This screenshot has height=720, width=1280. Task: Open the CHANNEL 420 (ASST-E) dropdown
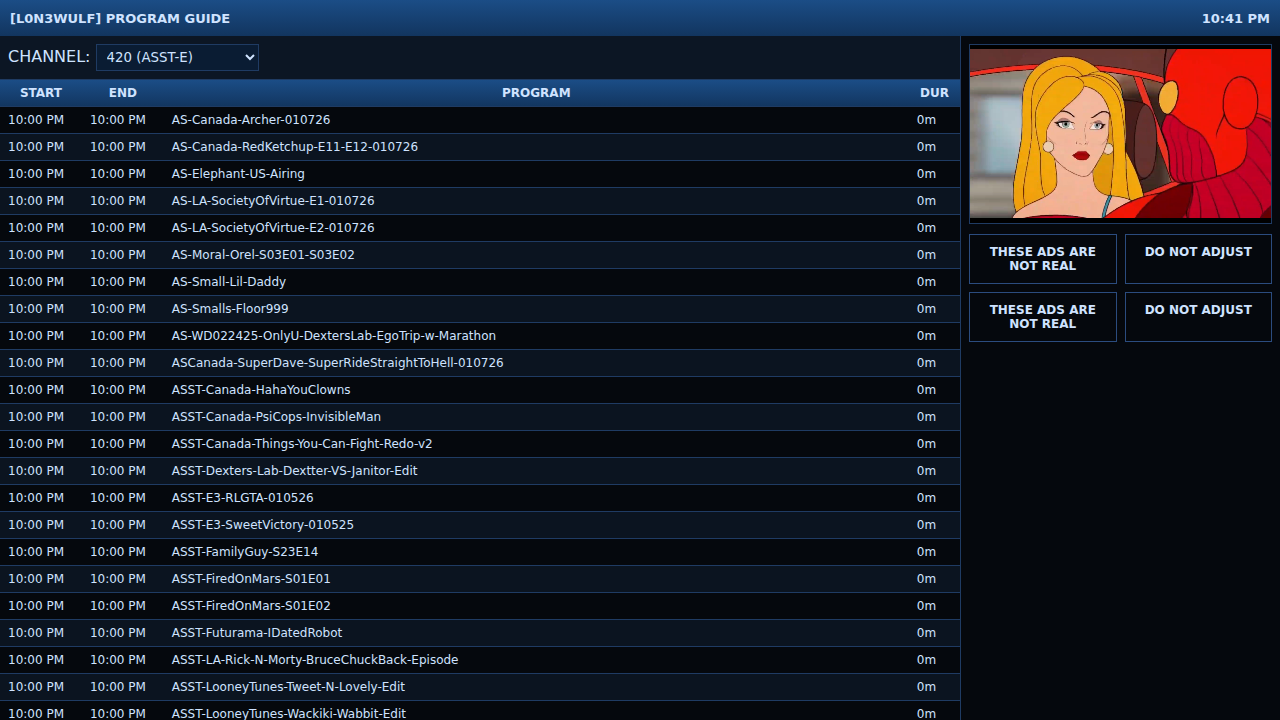pyautogui.click(x=177, y=58)
